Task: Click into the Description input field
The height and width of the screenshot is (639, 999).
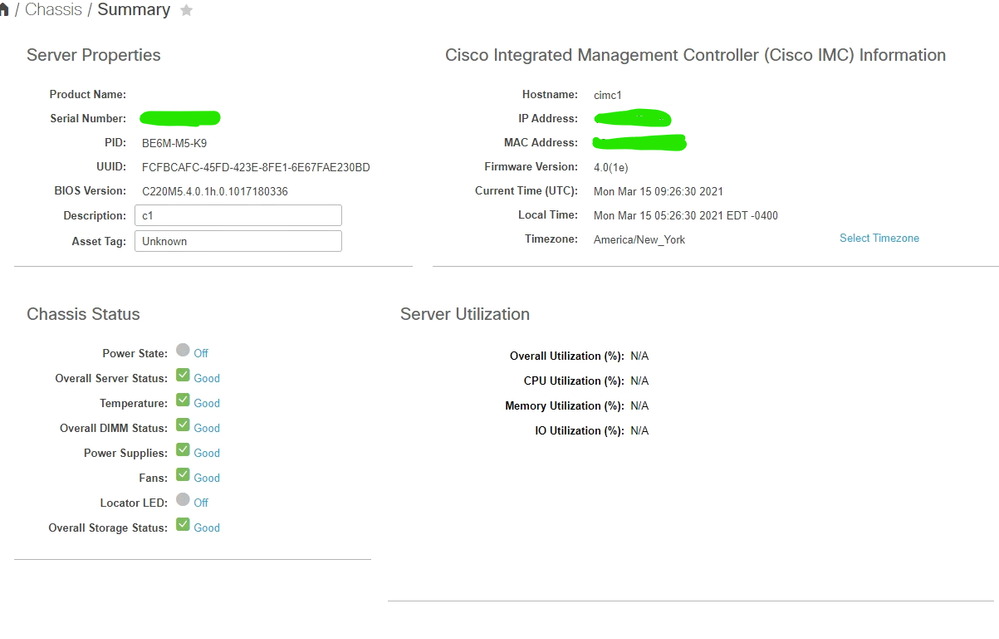Action: click(x=238, y=215)
